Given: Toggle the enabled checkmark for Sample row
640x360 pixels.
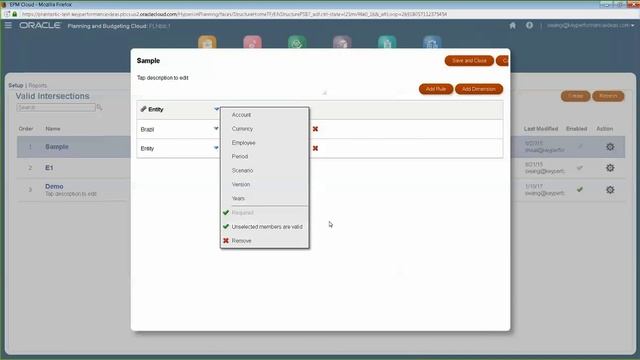Looking at the screenshot, I should [580, 146].
